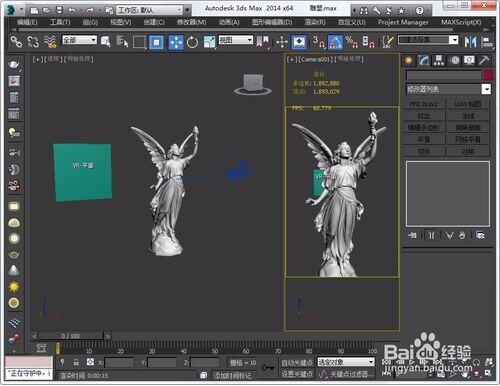Open the 工具(T) menu

(60, 22)
